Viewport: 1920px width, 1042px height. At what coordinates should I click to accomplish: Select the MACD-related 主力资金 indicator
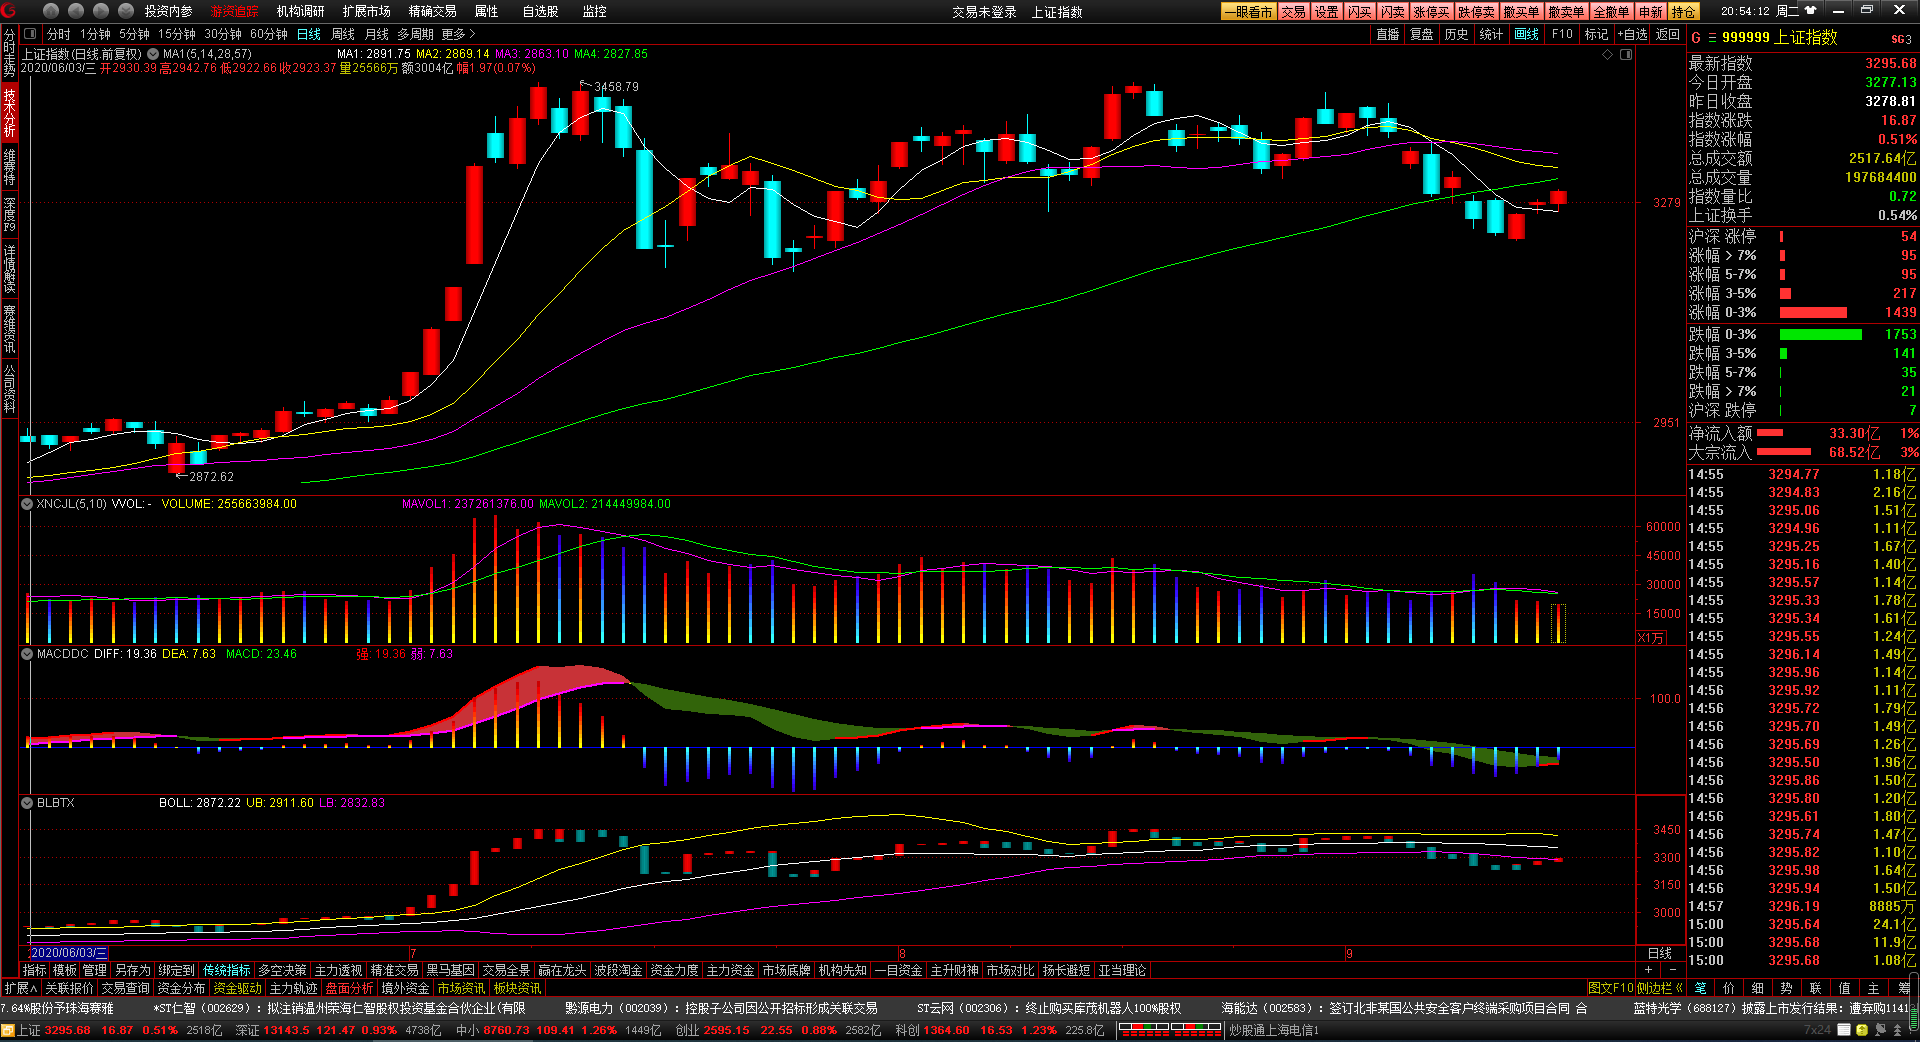731,970
